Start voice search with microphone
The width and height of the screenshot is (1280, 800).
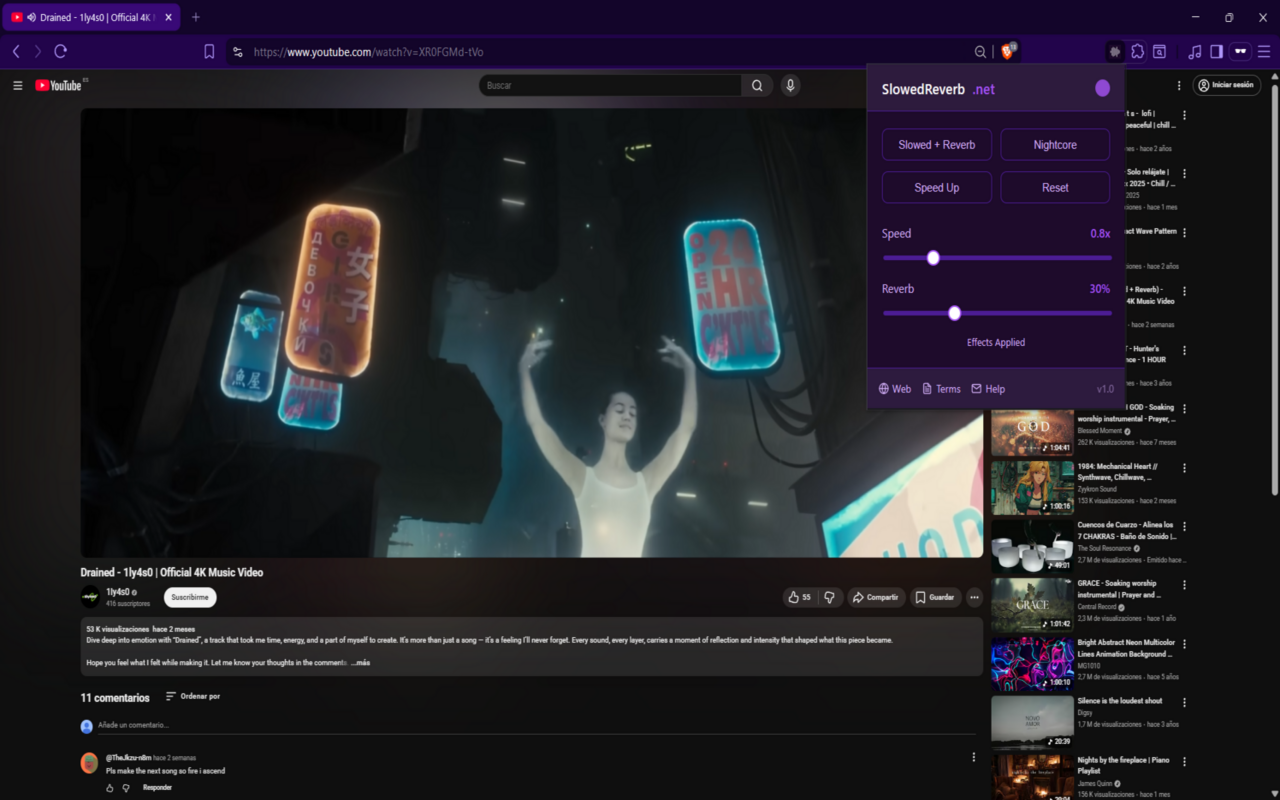pos(790,85)
